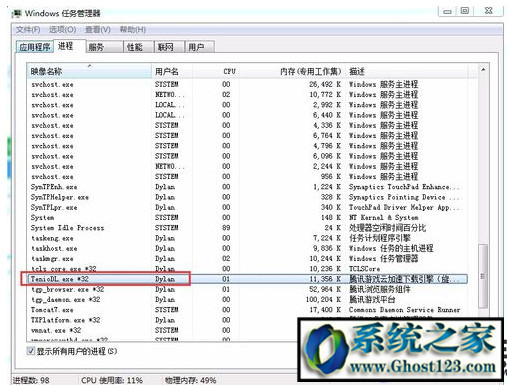Screen dimensions: 507x385
Task: Select the tcls_core.exe *32 process
Action: click(247, 269)
